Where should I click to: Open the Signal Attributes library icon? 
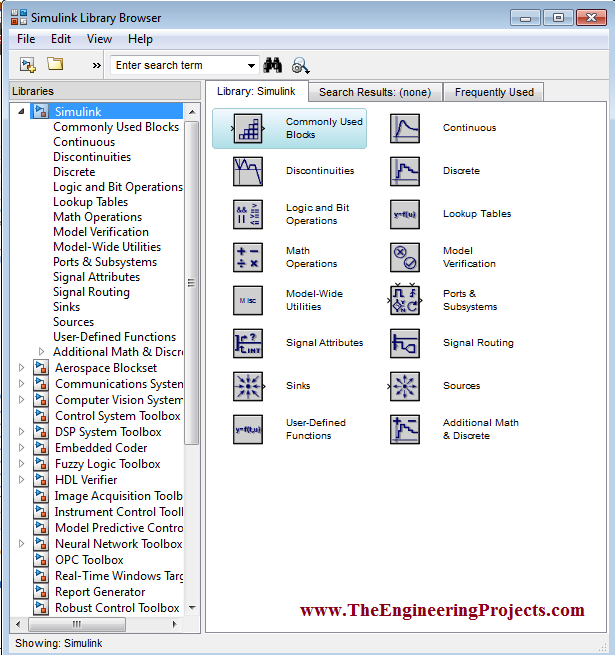248,343
